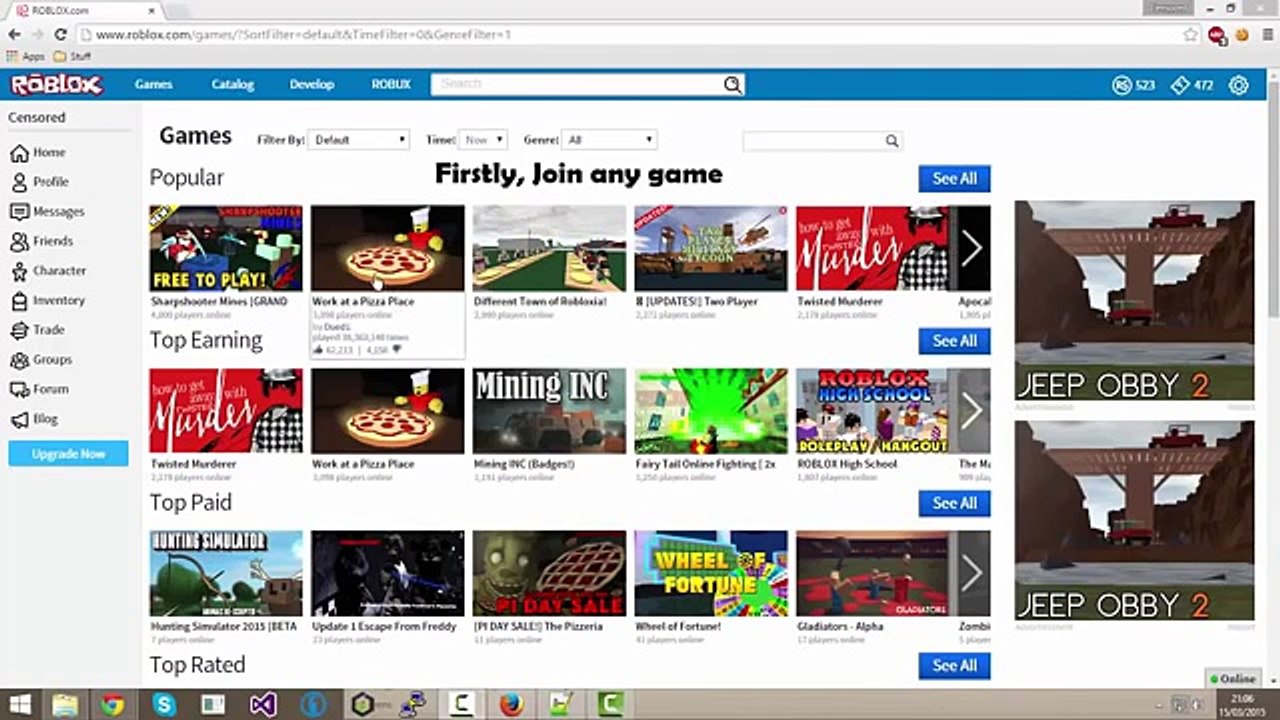Expand the Filter By dropdown

pos(359,140)
